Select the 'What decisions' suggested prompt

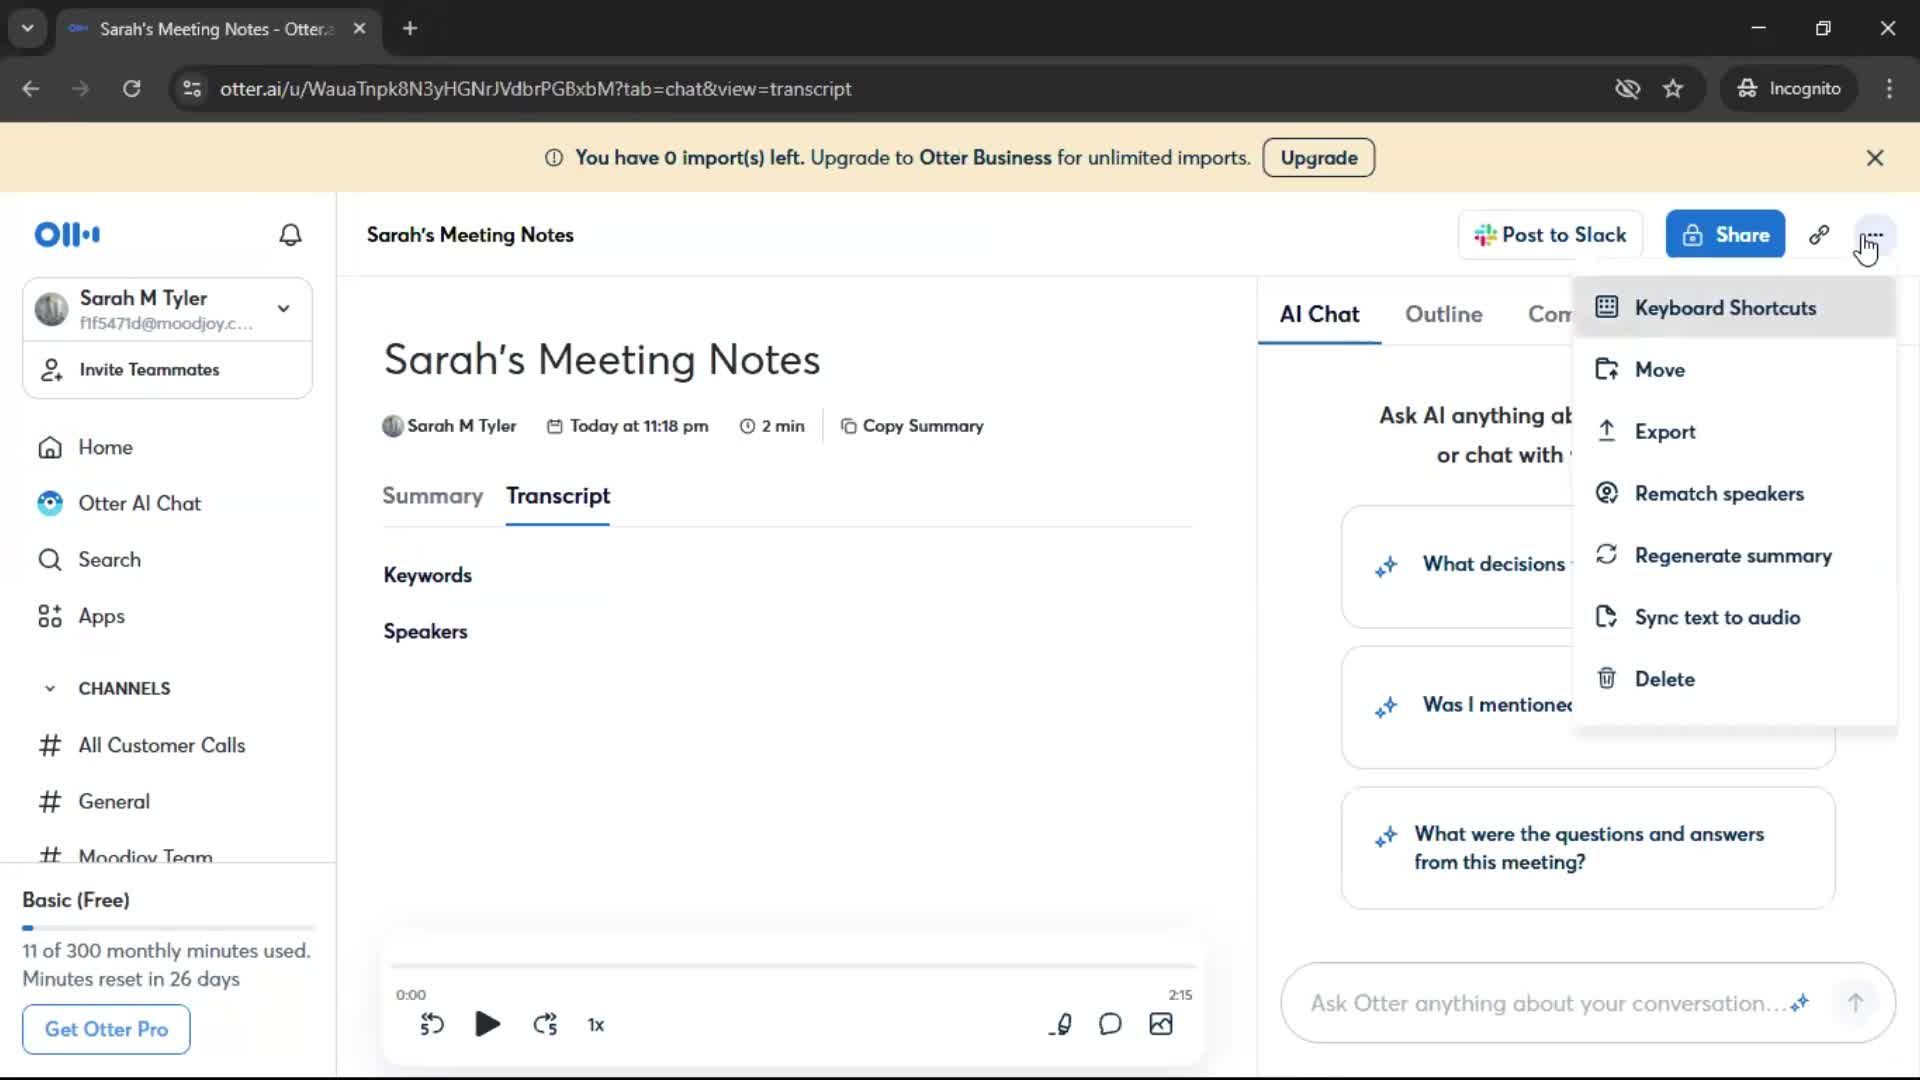(1457, 566)
